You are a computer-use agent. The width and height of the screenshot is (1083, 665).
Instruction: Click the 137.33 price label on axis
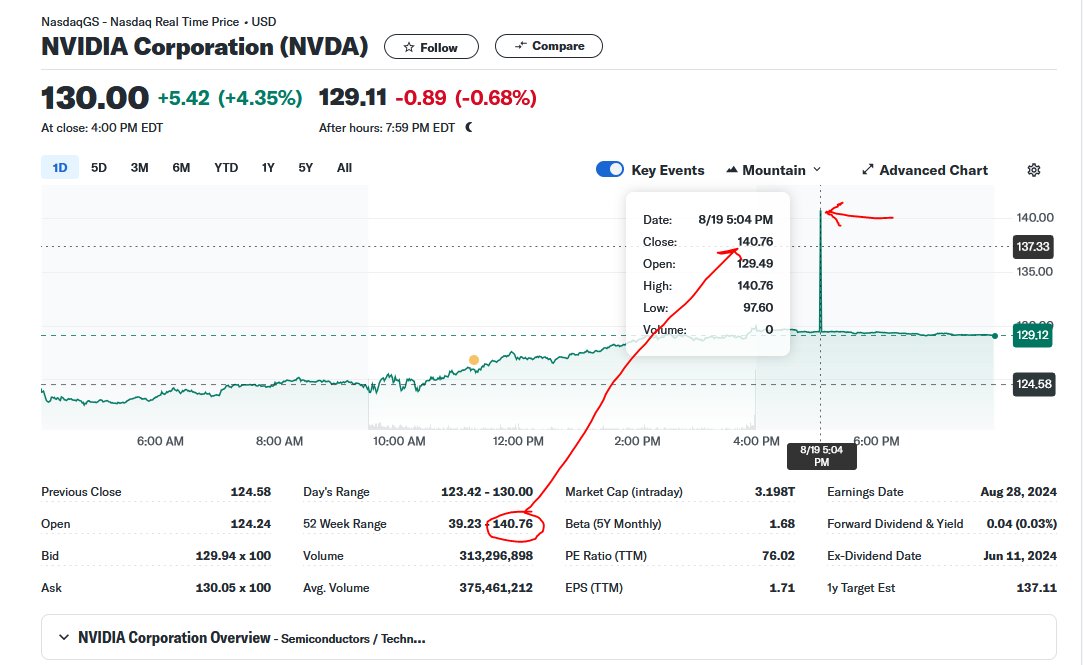[1033, 247]
